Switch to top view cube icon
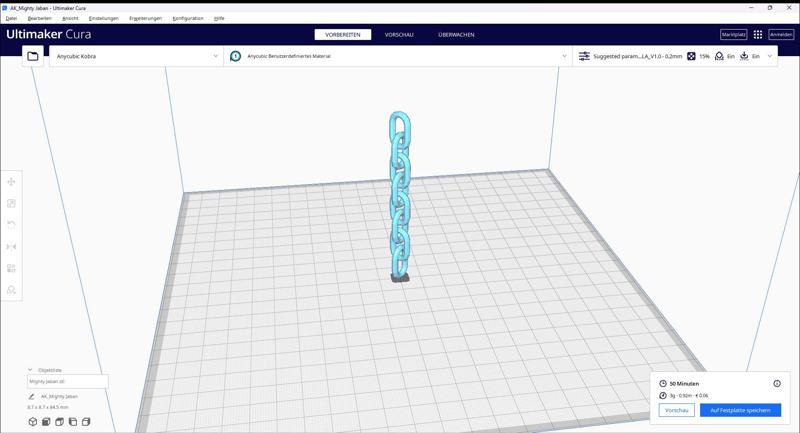This screenshot has height=433, width=800. coord(59,422)
